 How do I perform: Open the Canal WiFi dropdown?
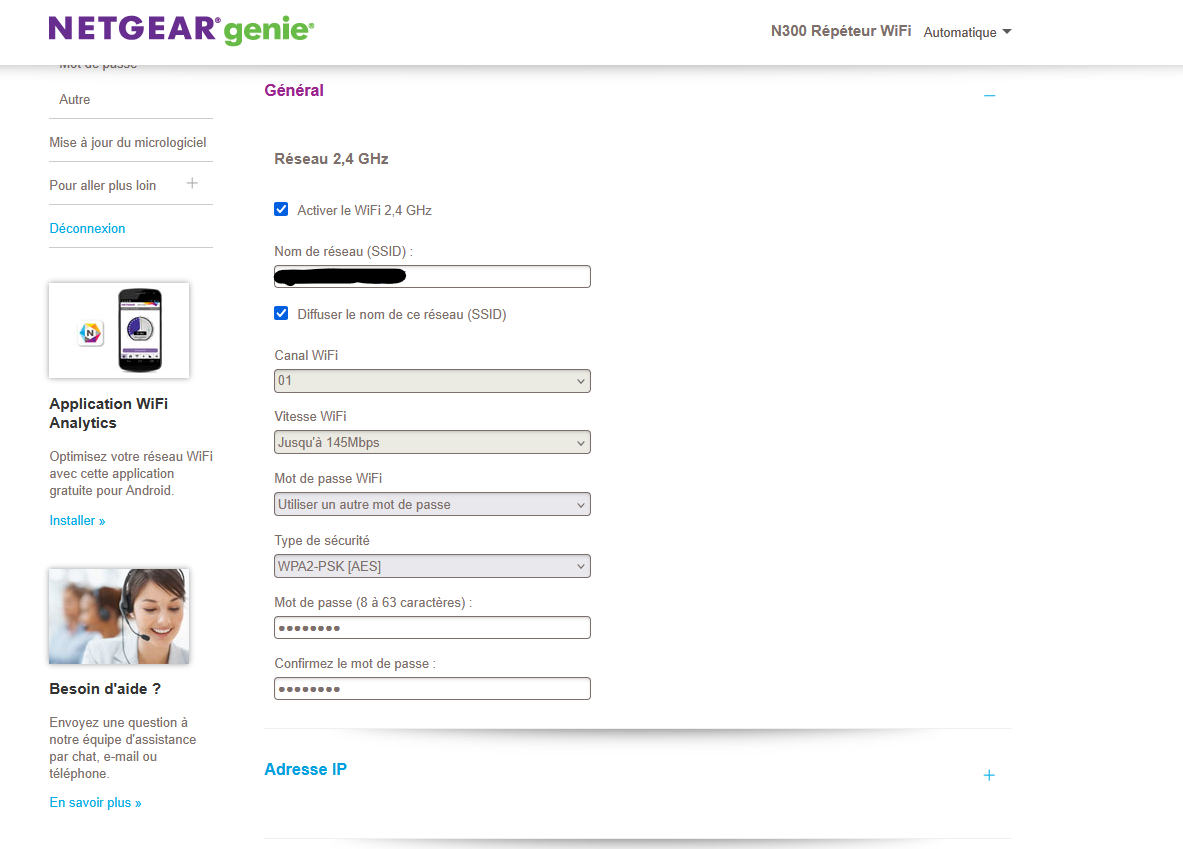coord(432,381)
